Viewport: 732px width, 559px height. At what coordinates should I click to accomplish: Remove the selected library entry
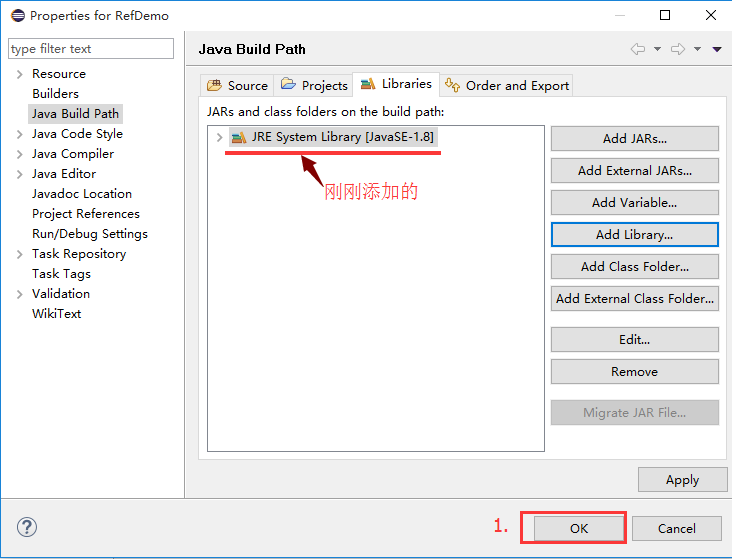(x=634, y=371)
